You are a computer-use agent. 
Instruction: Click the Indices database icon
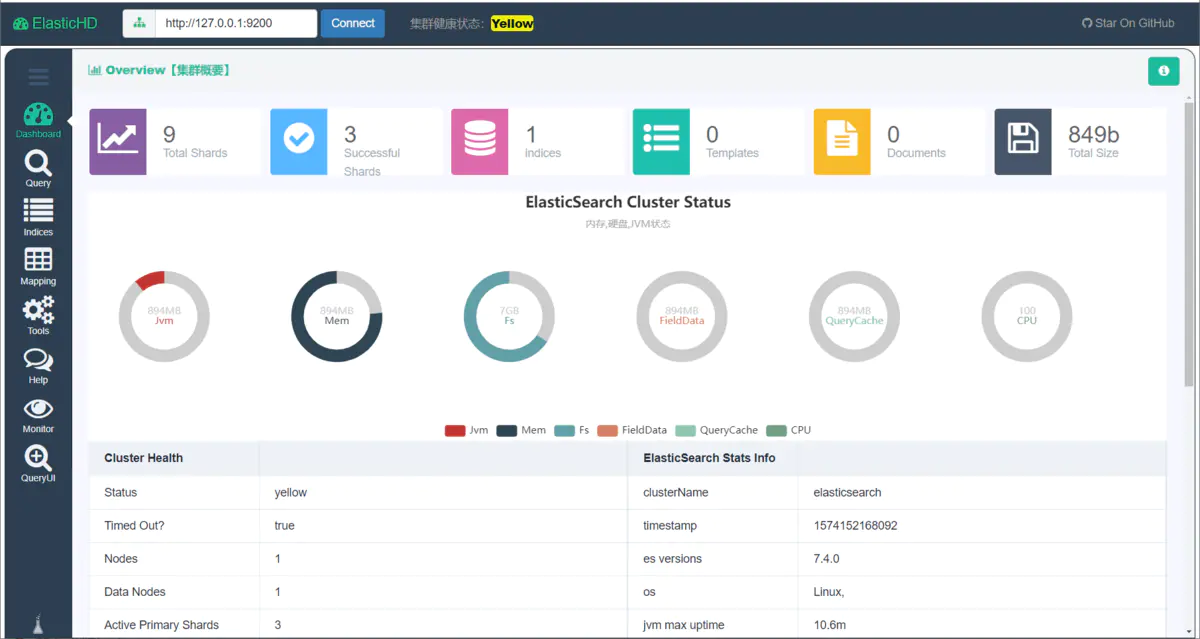click(480, 141)
